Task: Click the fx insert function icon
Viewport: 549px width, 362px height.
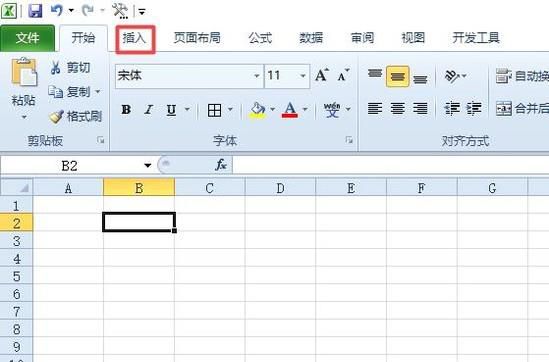Action: pos(221,164)
